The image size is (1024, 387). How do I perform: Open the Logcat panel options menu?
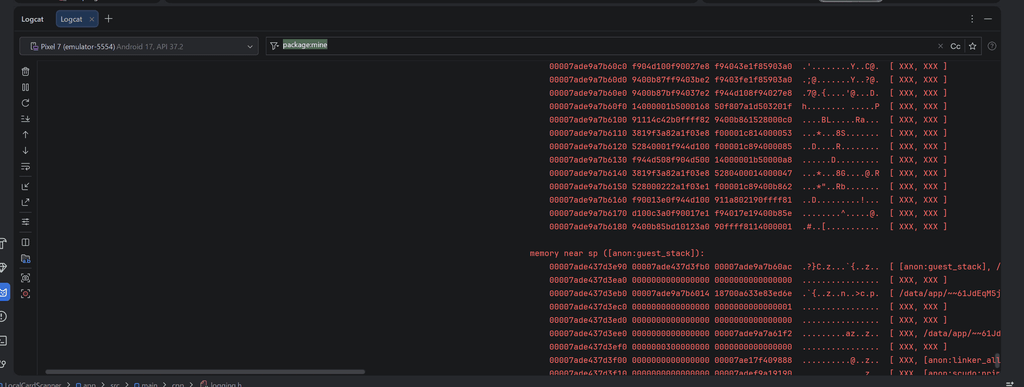pyautogui.click(x=972, y=19)
